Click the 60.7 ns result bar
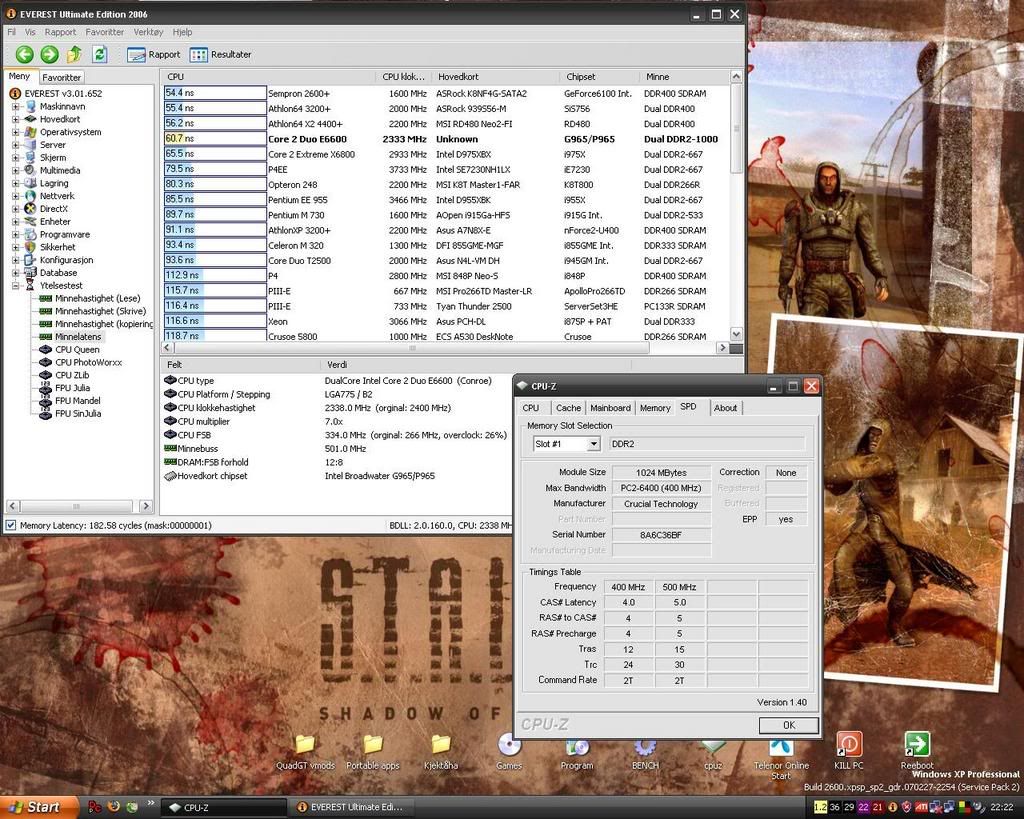The height and width of the screenshot is (819, 1024). [x=215, y=139]
